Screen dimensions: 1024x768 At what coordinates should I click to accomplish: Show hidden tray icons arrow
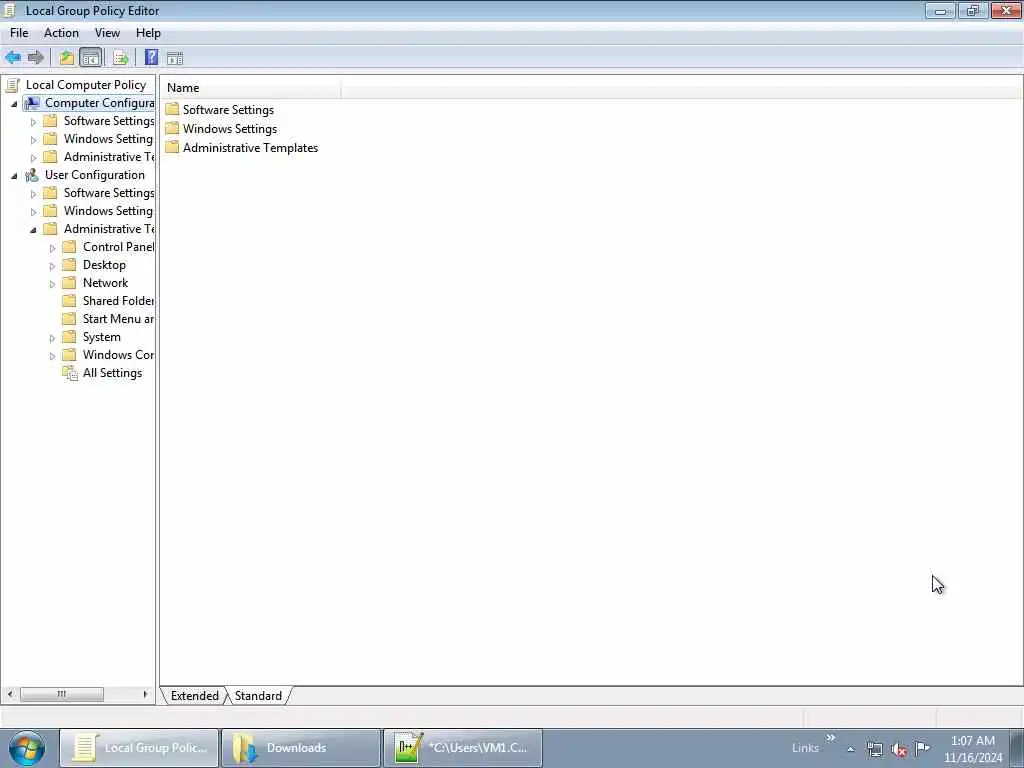tap(850, 749)
